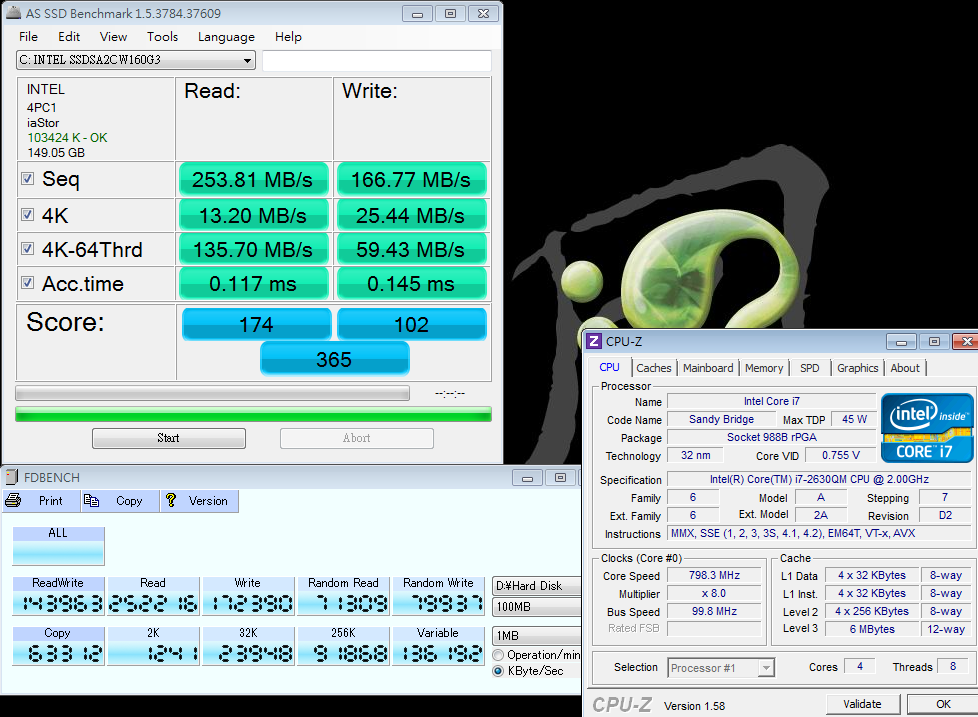
Task: Click OK in the CPU-Z window
Action: pyautogui.click(x=943, y=704)
